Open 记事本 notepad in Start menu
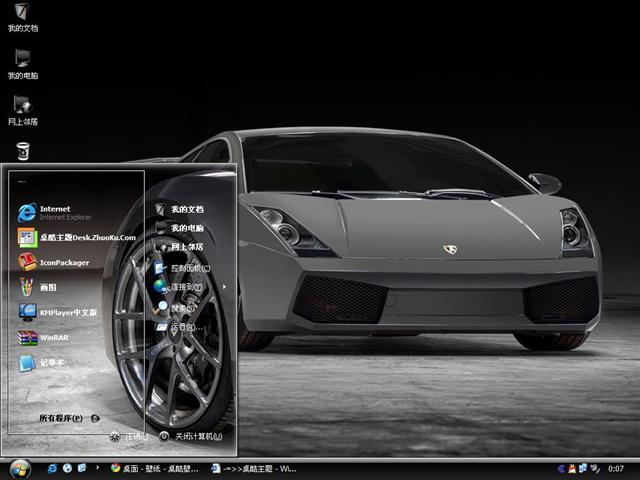Viewport: 640px width, 480px height. click(41, 363)
